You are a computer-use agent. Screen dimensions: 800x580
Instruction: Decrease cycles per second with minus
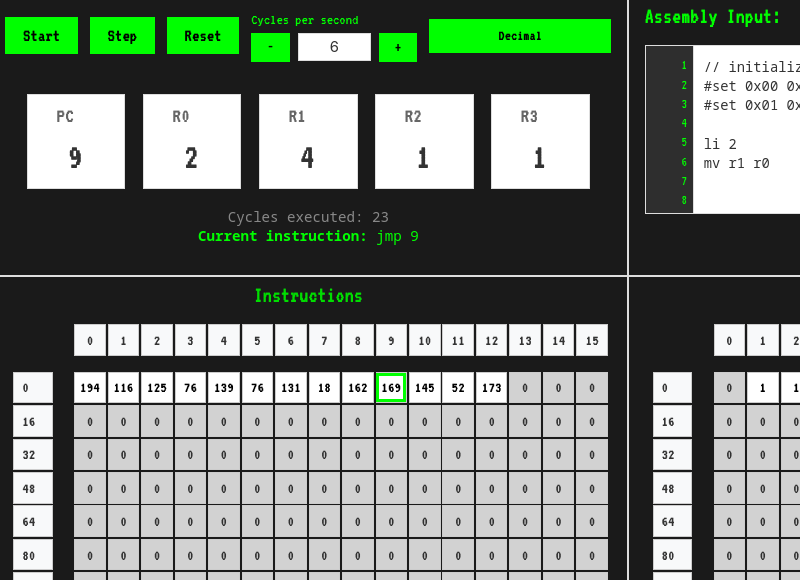(x=270, y=47)
